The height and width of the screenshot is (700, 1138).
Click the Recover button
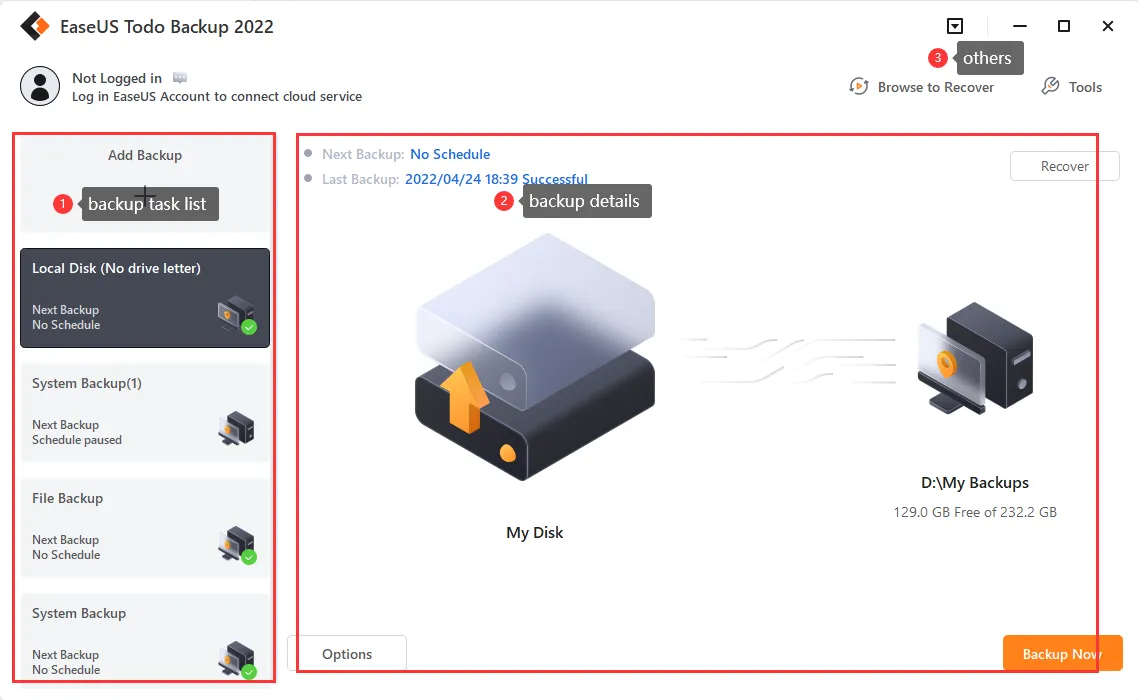[1064, 166]
